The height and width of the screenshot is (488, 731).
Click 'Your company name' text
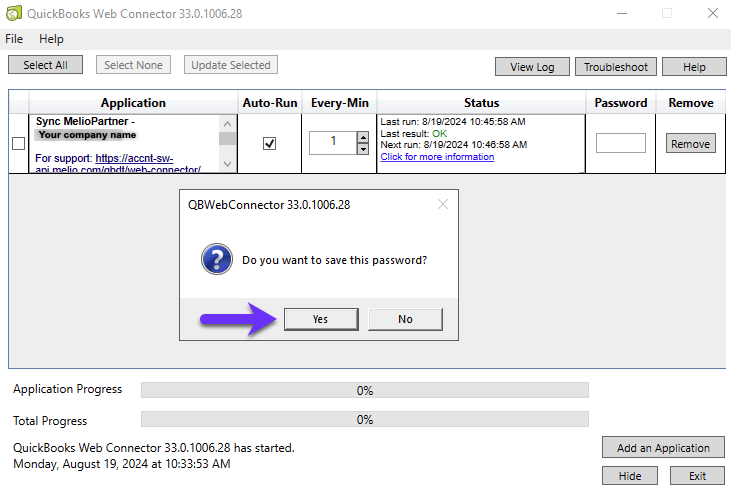click(87, 135)
